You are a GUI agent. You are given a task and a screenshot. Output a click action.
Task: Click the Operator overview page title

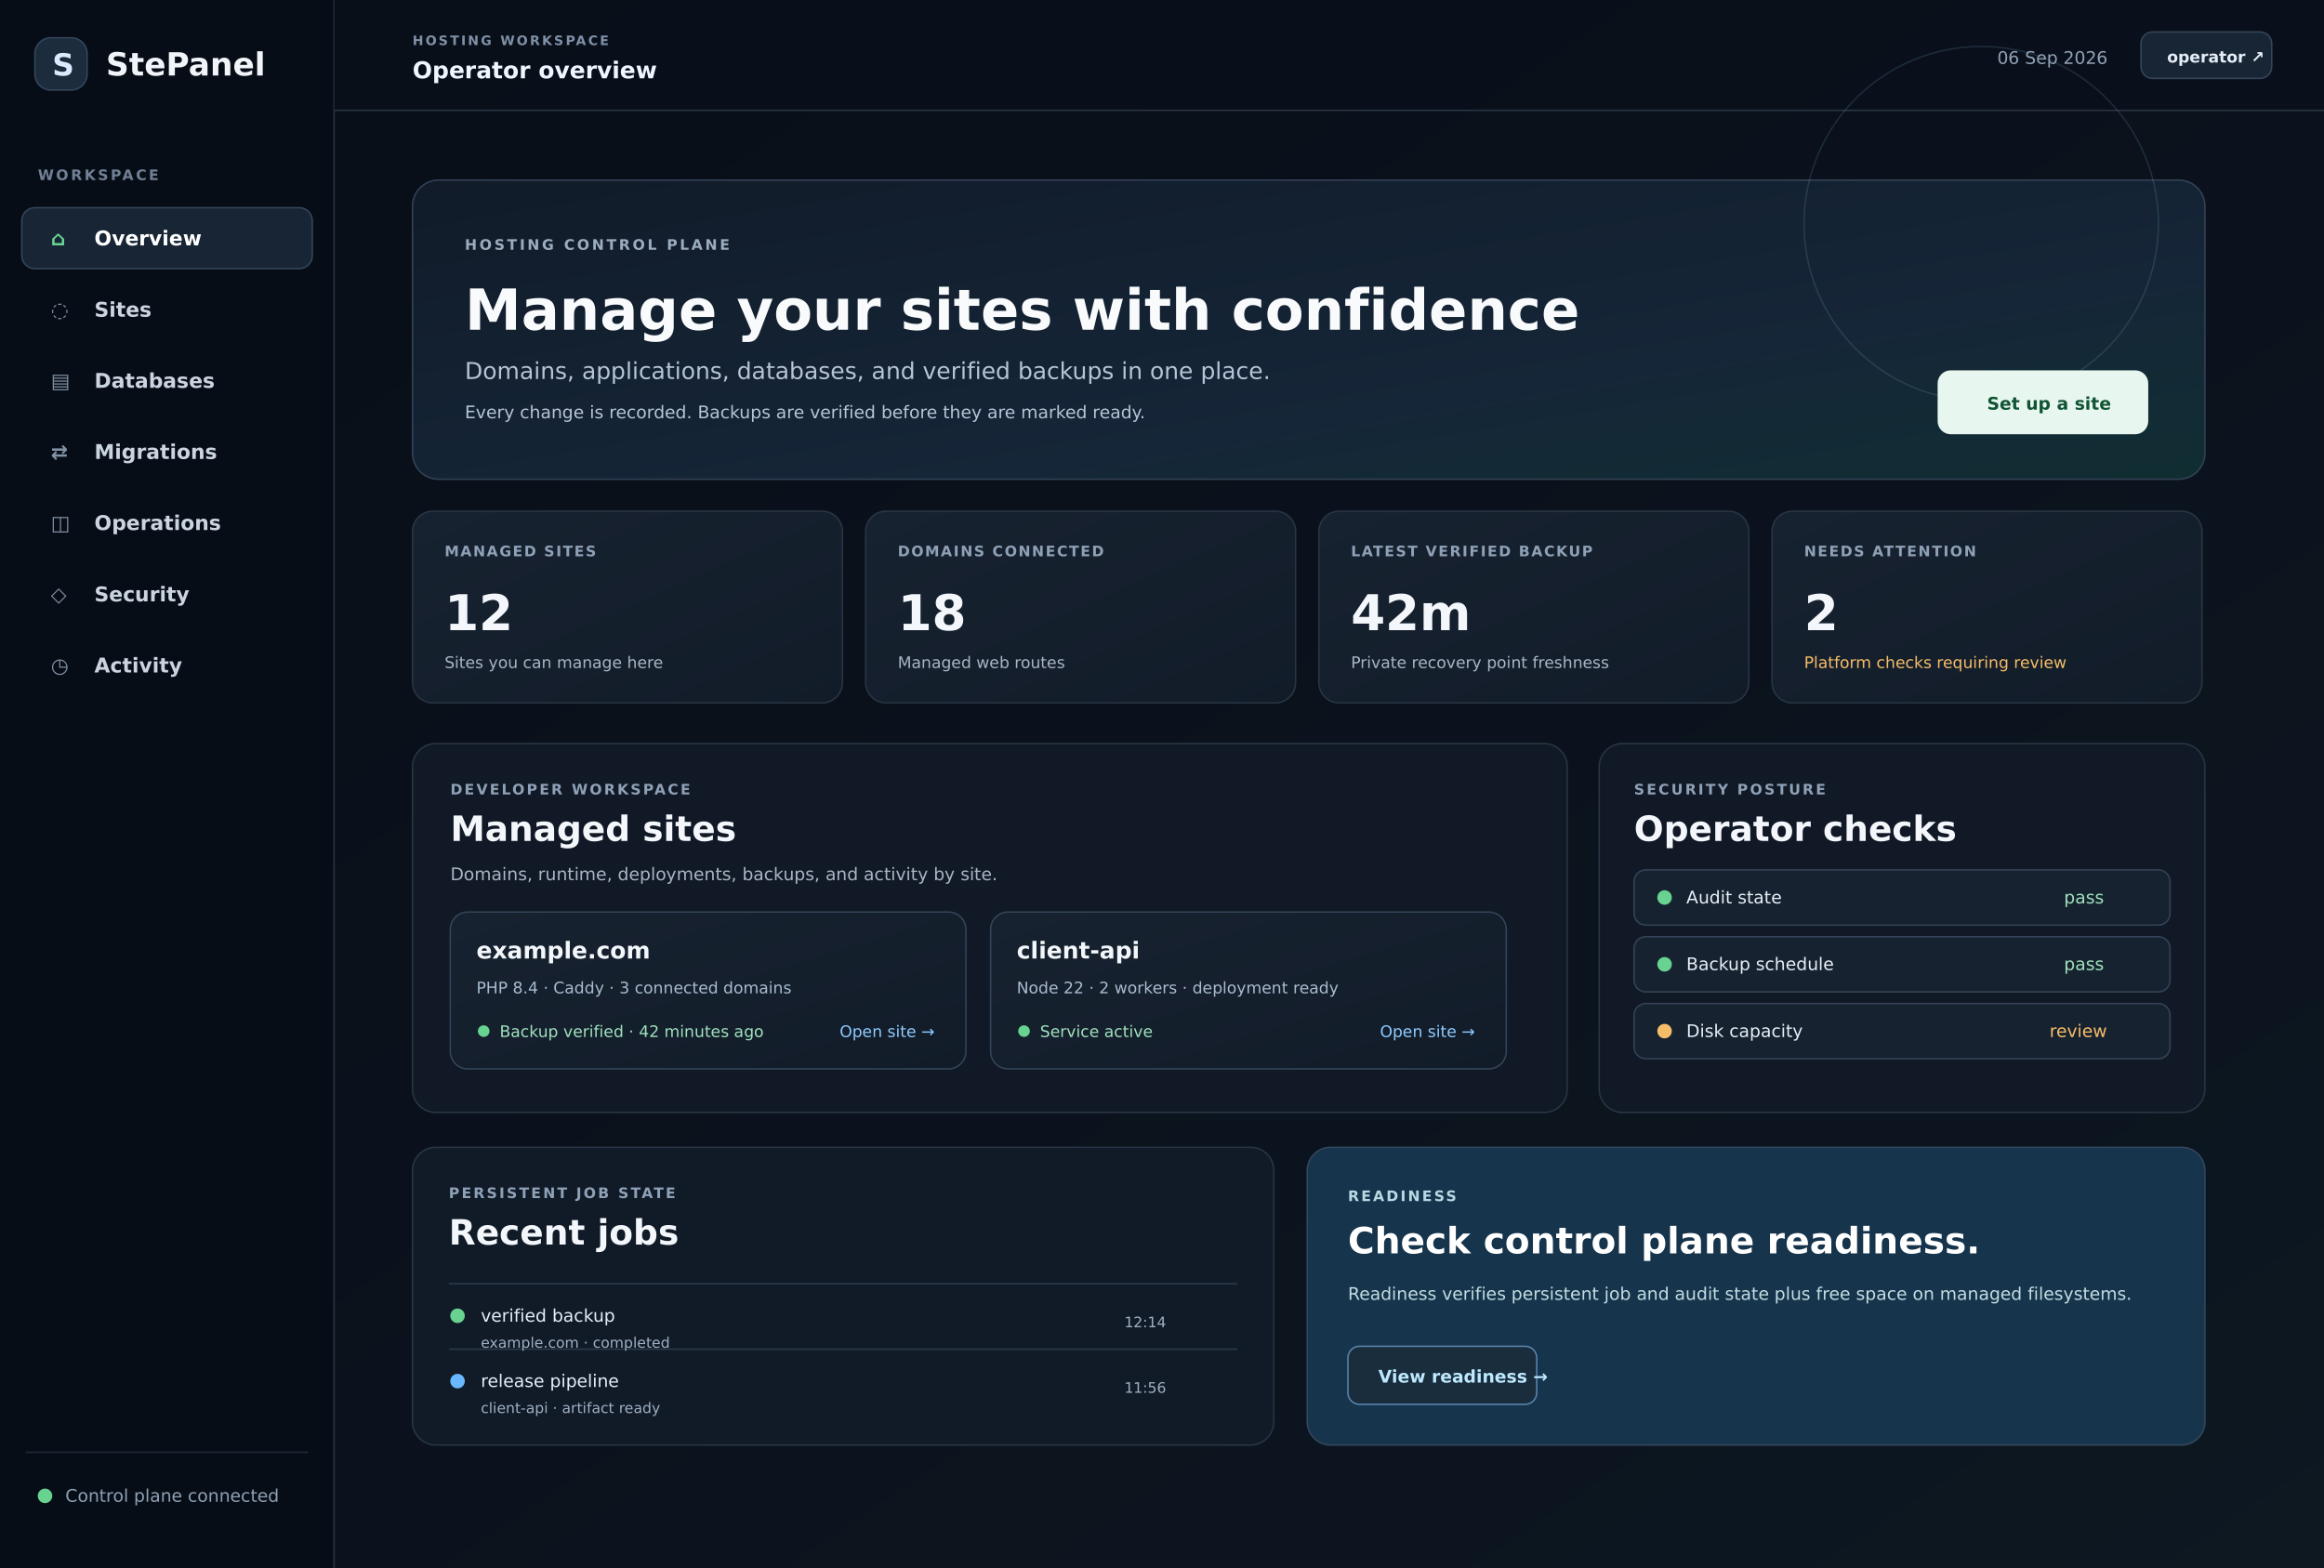[534, 70]
